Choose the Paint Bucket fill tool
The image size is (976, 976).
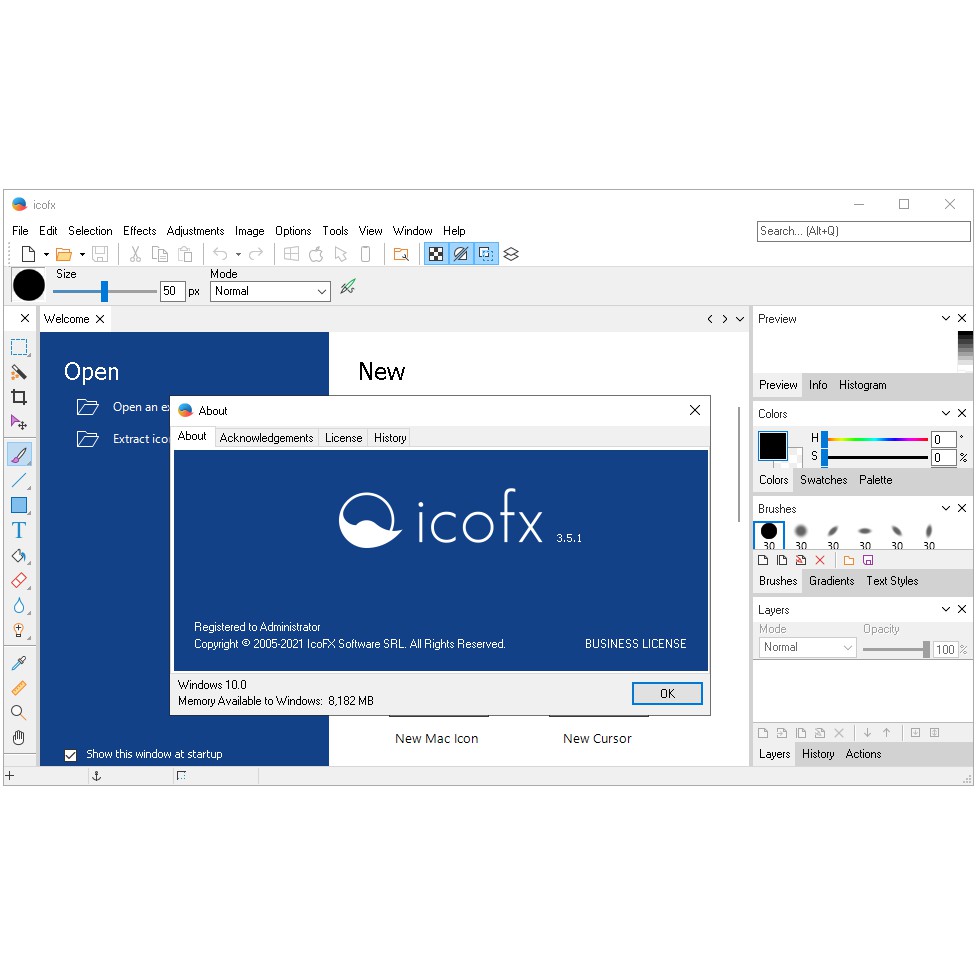click(x=19, y=555)
